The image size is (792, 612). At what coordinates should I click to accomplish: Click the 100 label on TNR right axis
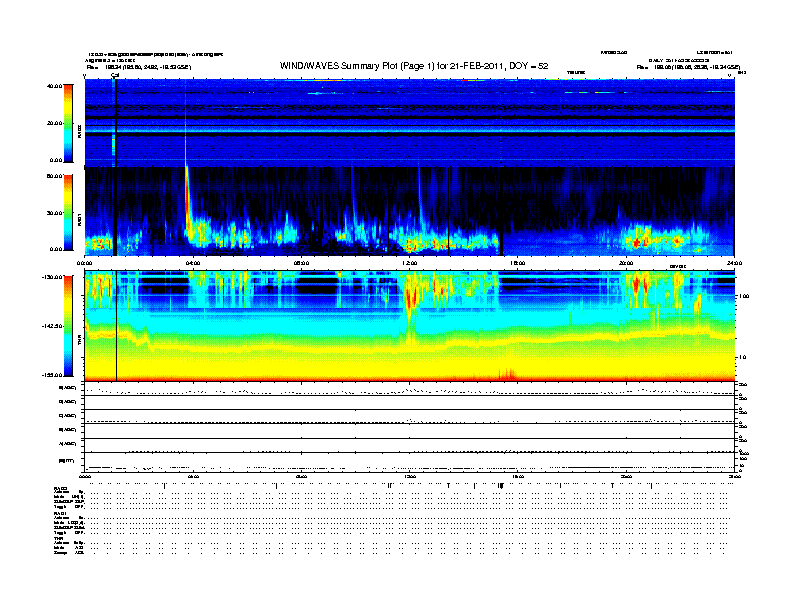(743, 296)
